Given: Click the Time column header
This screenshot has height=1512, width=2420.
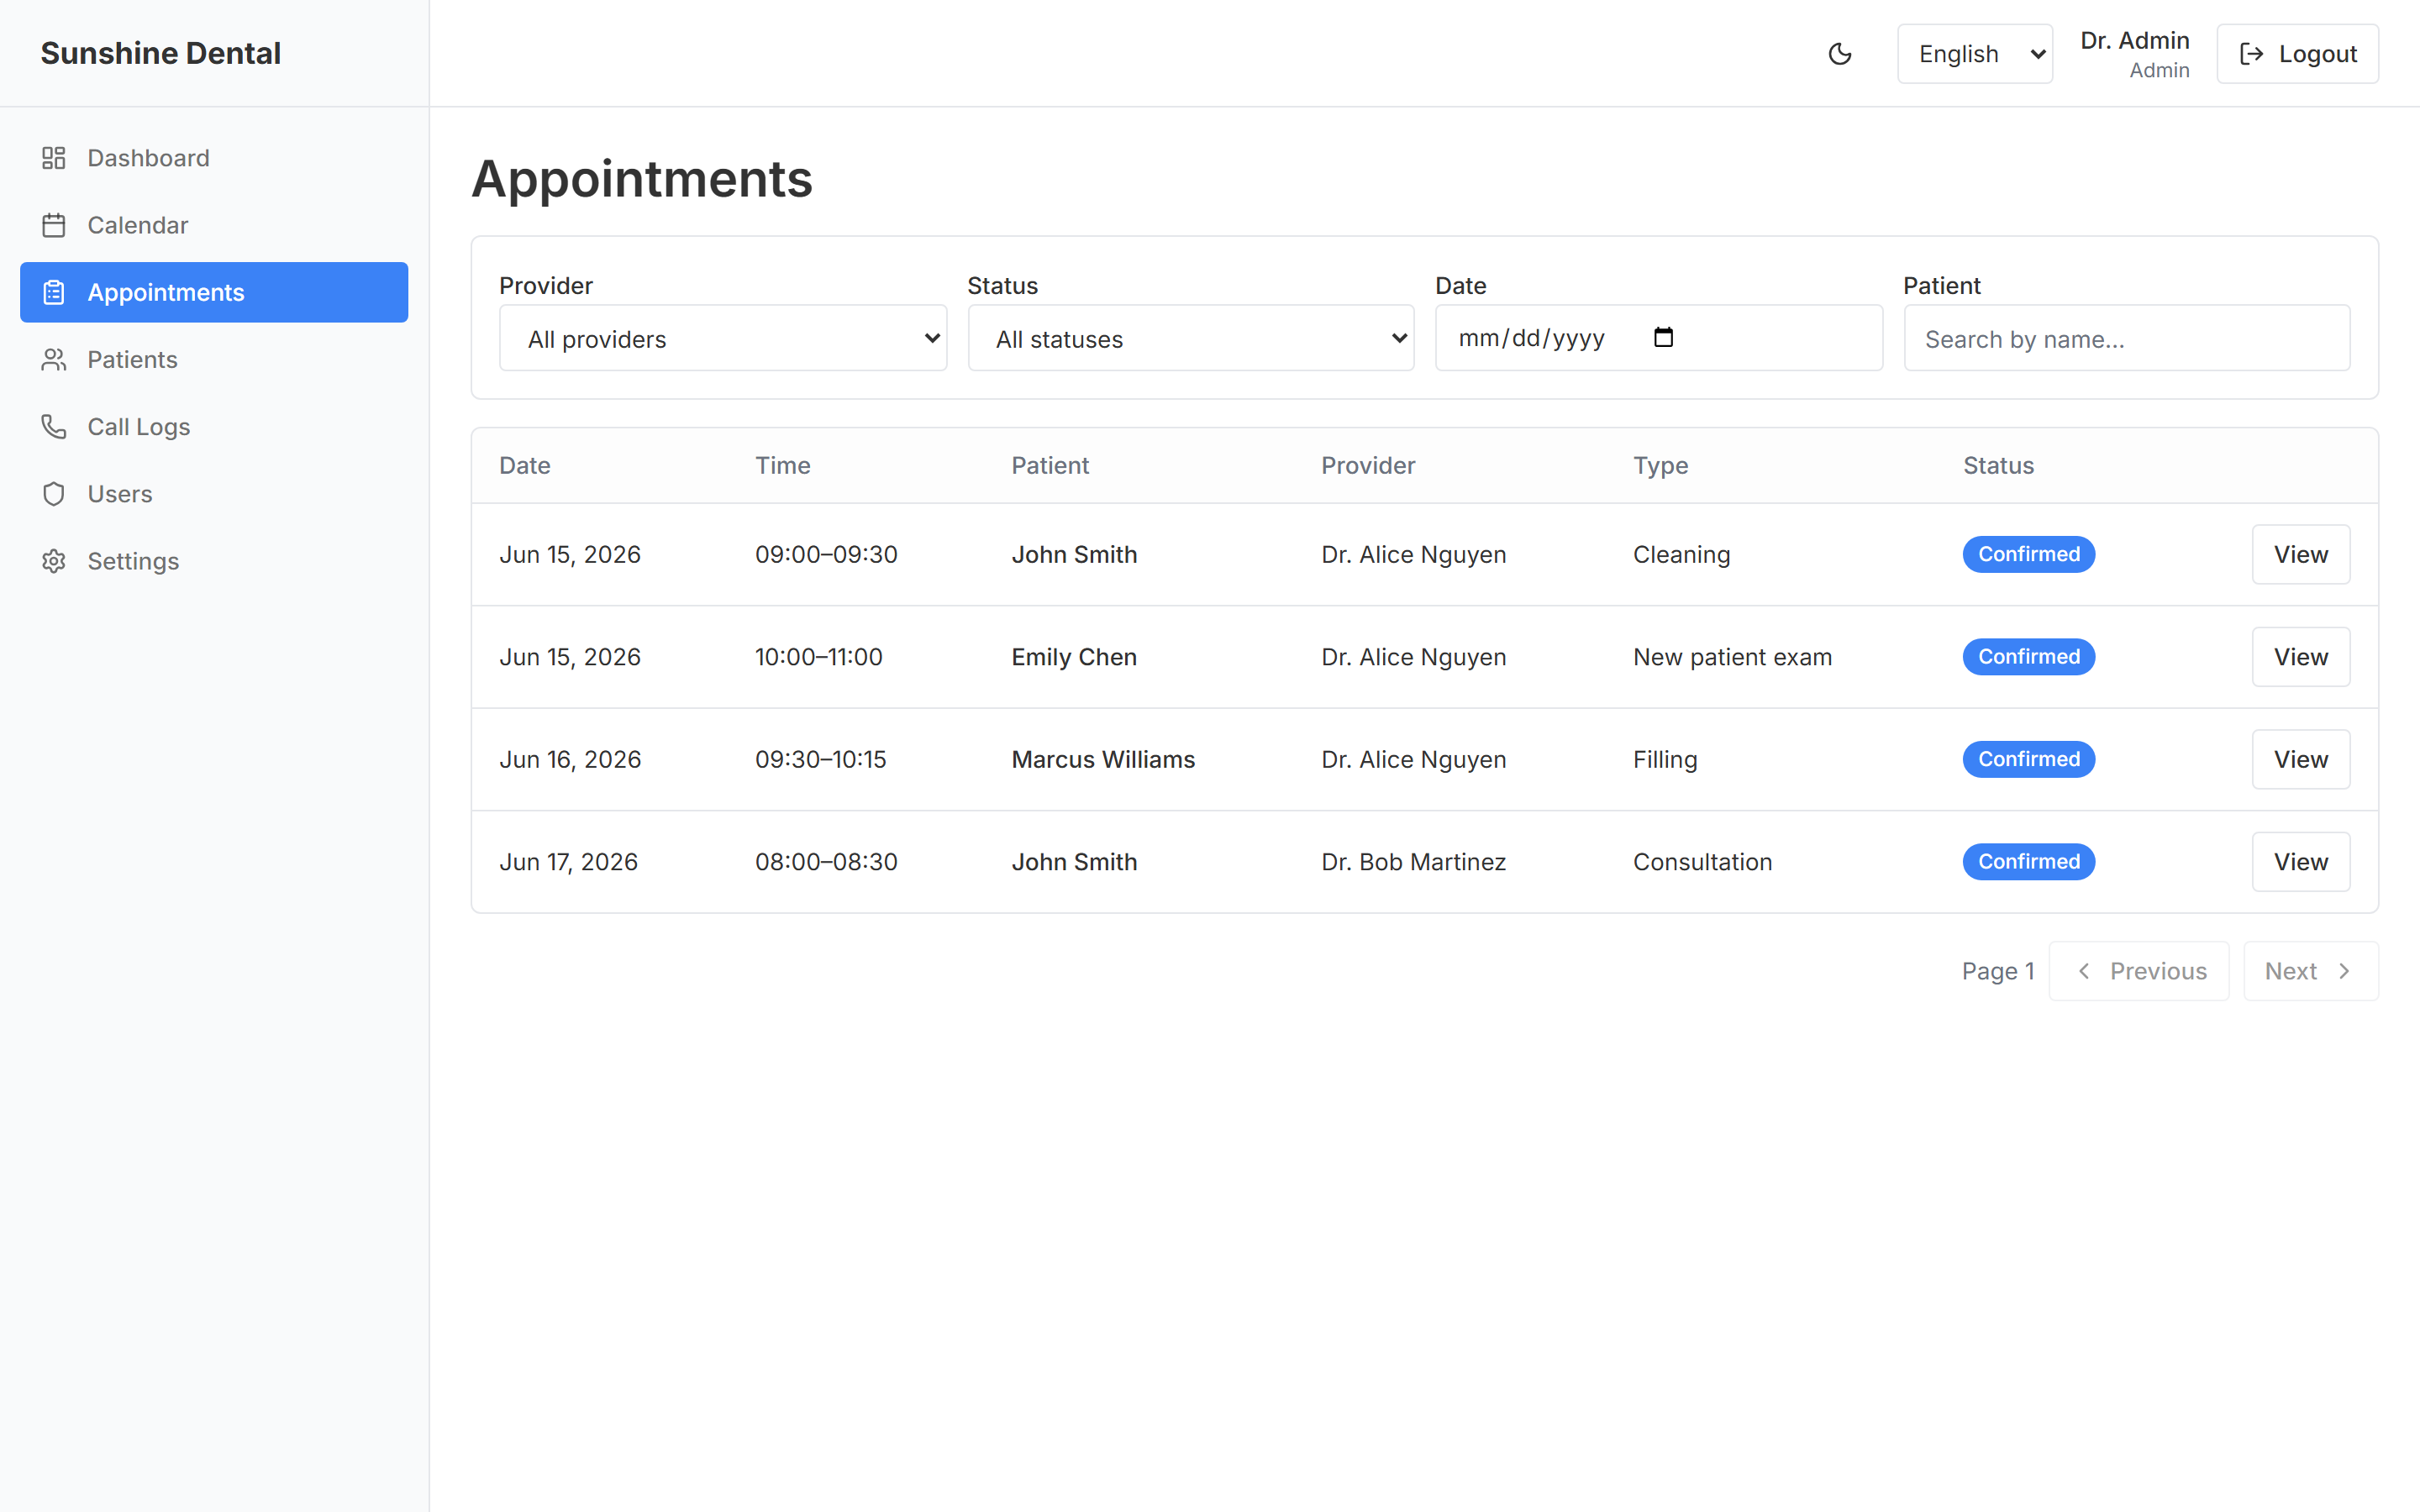Looking at the screenshot, I should [x=783, y=465].
